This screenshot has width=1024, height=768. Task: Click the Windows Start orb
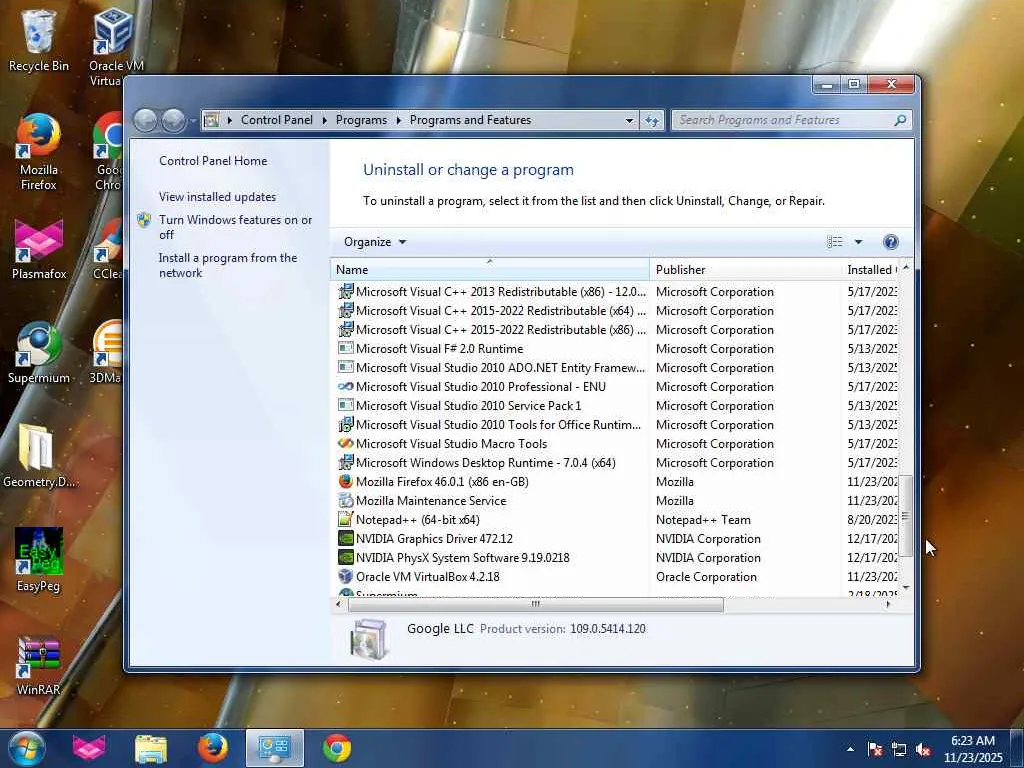pyautogui.click(x=26, y=748)
